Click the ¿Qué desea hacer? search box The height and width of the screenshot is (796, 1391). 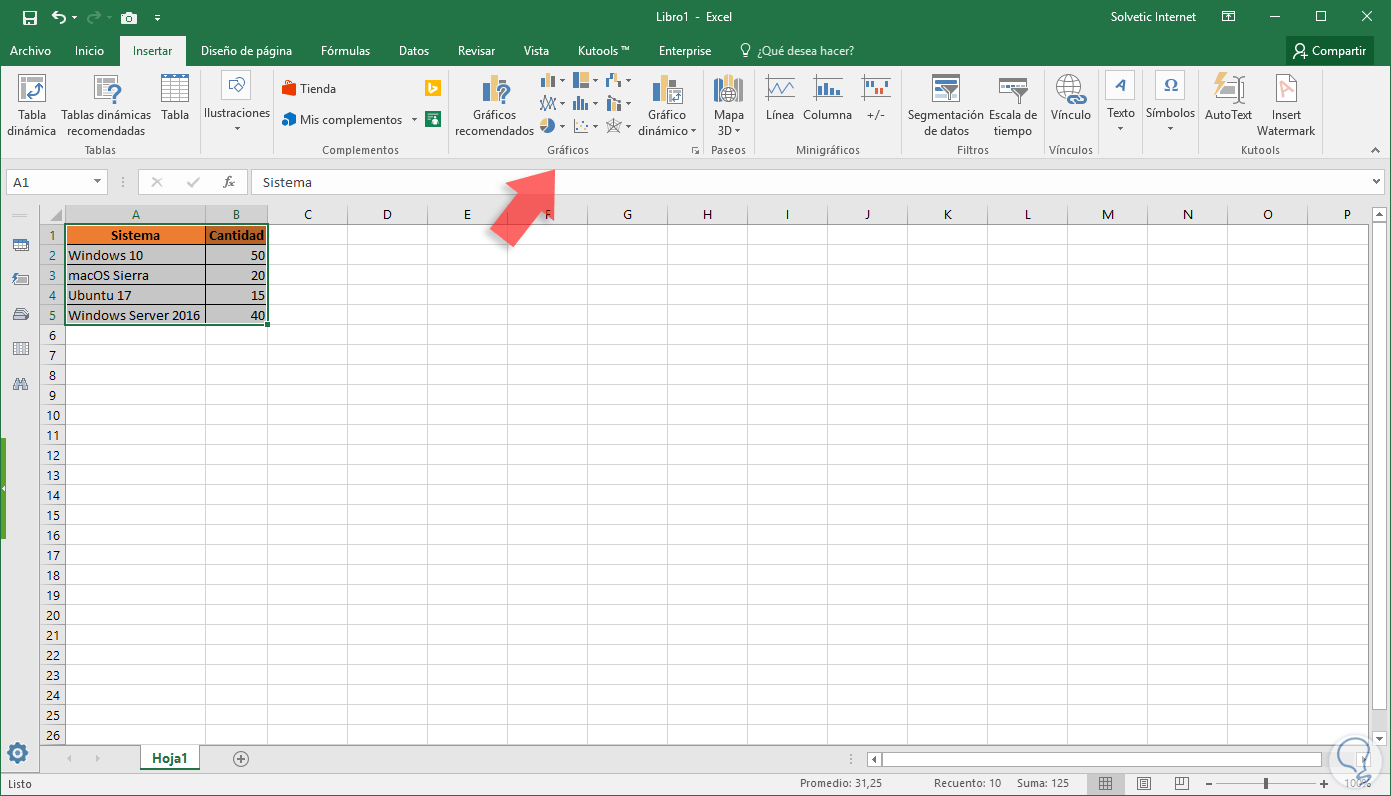(x=796, y=51)
